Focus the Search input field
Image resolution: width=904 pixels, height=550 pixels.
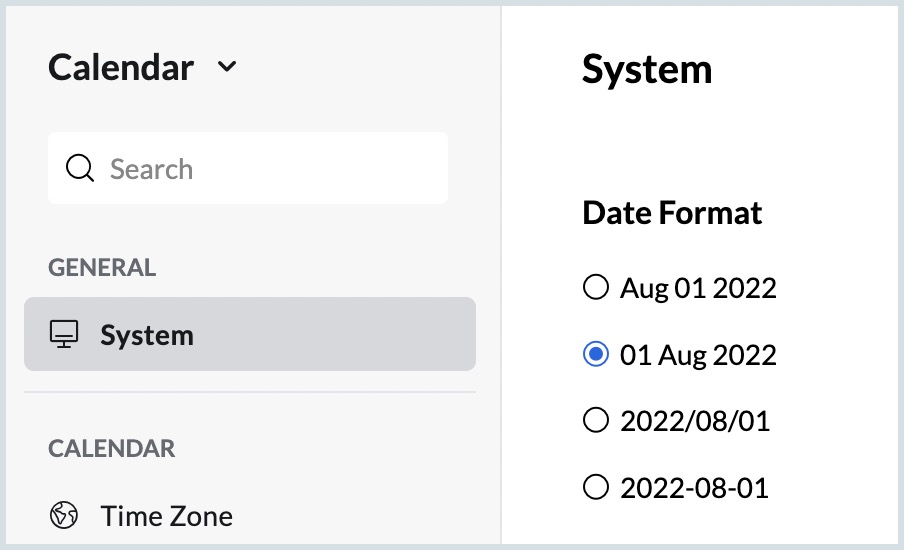pyautogui.click(x=270, y=168)
